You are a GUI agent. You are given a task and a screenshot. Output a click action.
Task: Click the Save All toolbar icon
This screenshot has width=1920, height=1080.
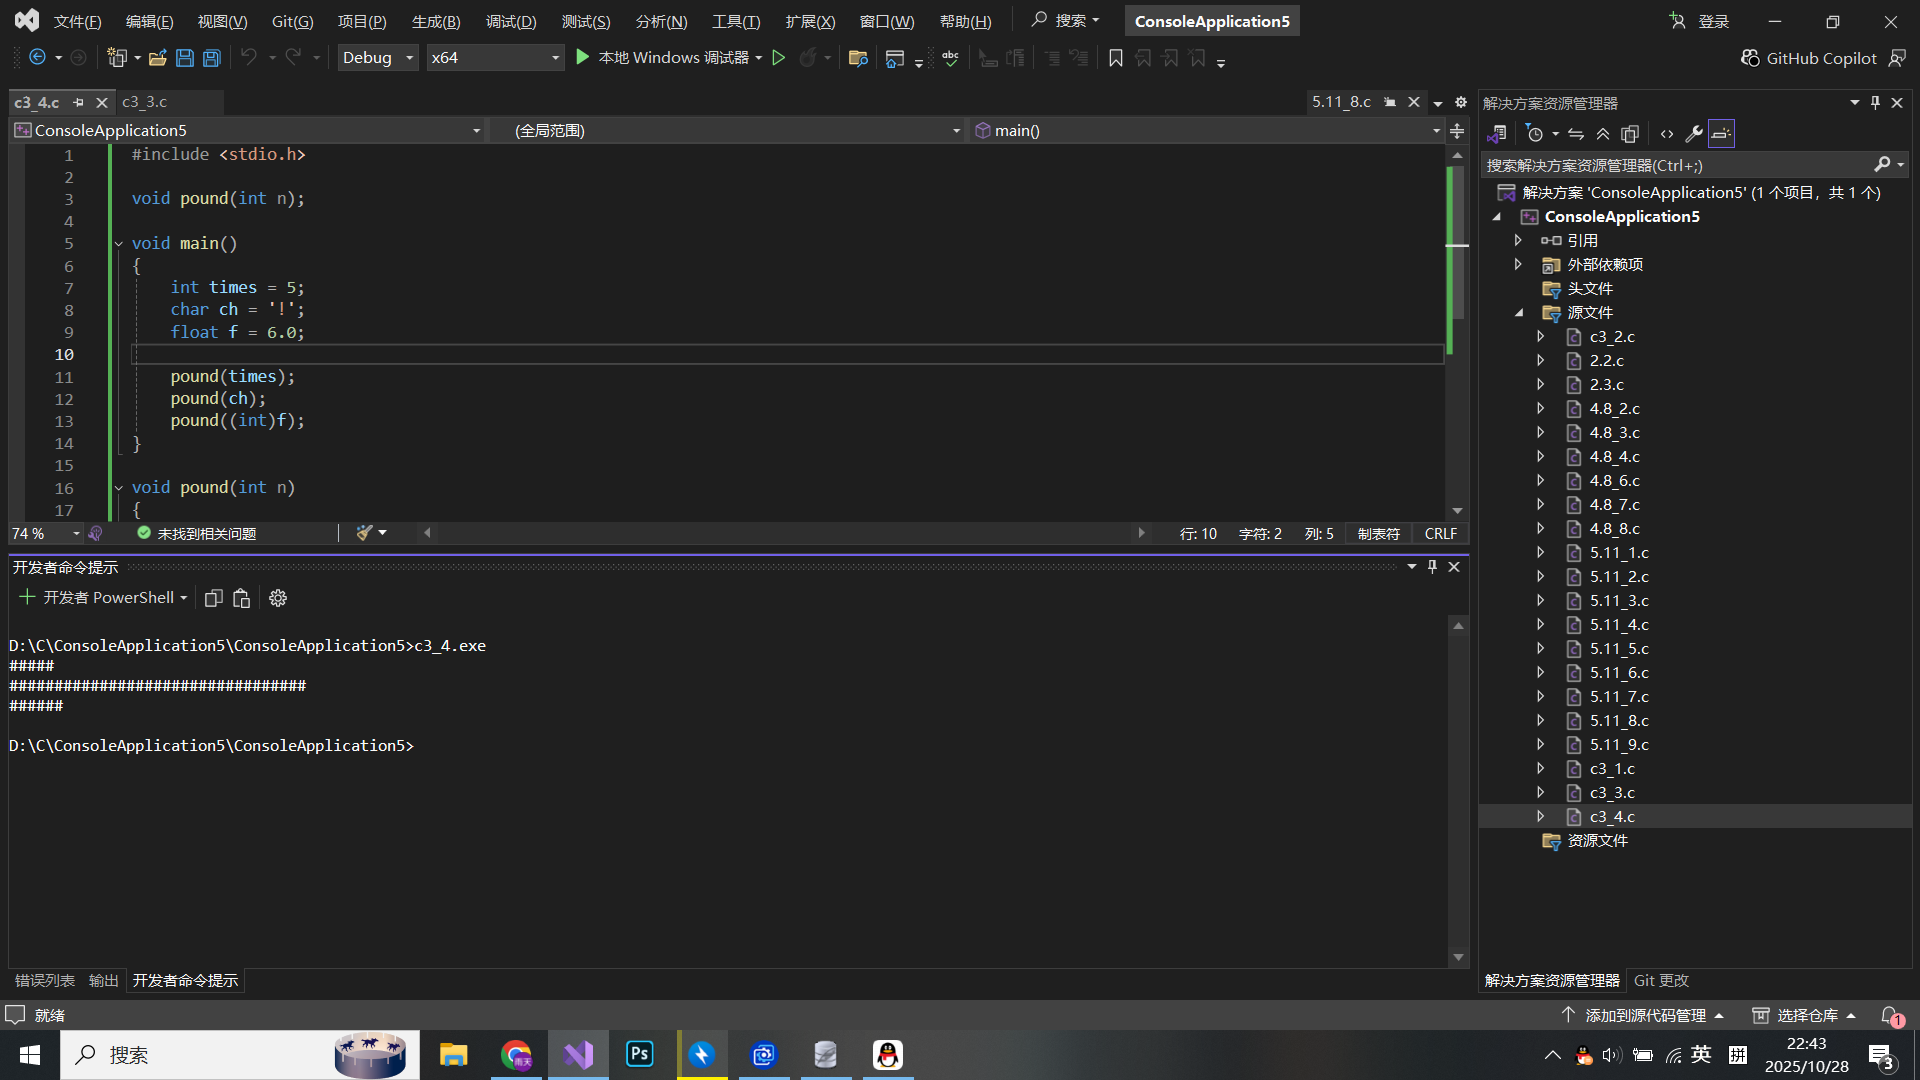tap(212, 58)
